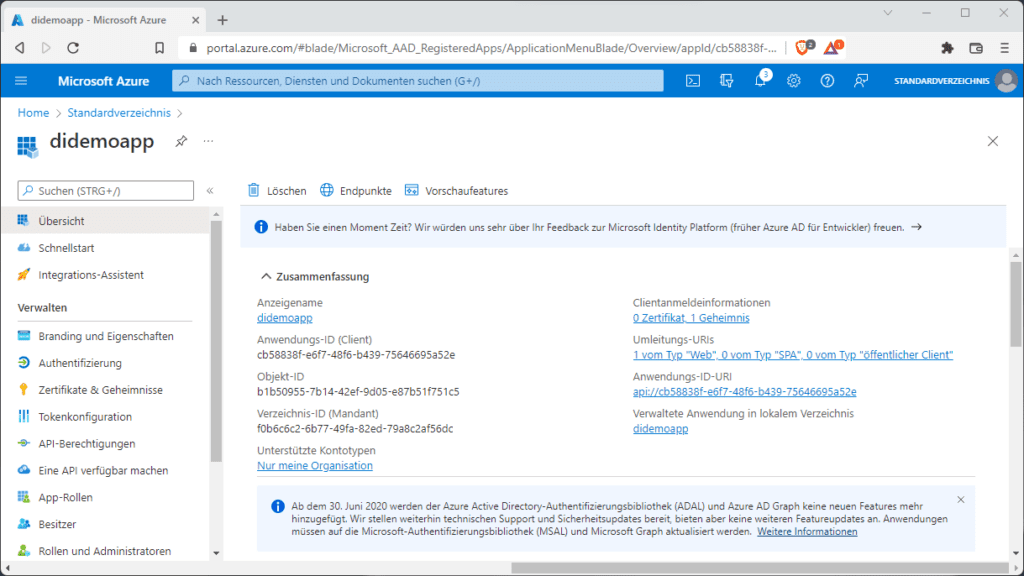Screen dimensions: 1024x576
Task: Click the horizontal scrollbar at bottom
Action: (760, 568)
